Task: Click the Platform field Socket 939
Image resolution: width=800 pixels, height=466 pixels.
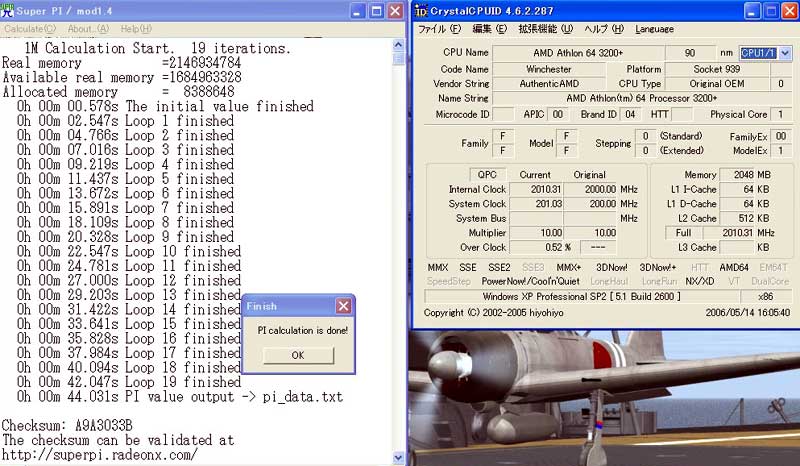Action: pos(716,69)
